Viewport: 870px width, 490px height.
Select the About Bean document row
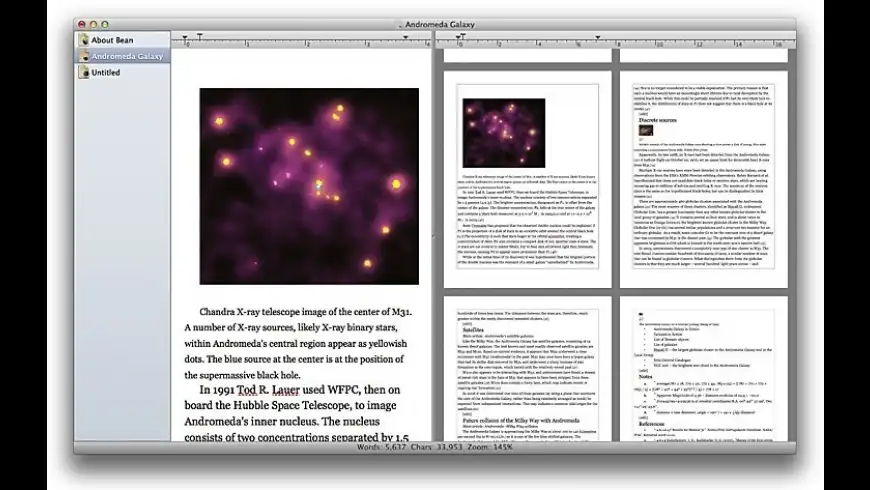123,40
